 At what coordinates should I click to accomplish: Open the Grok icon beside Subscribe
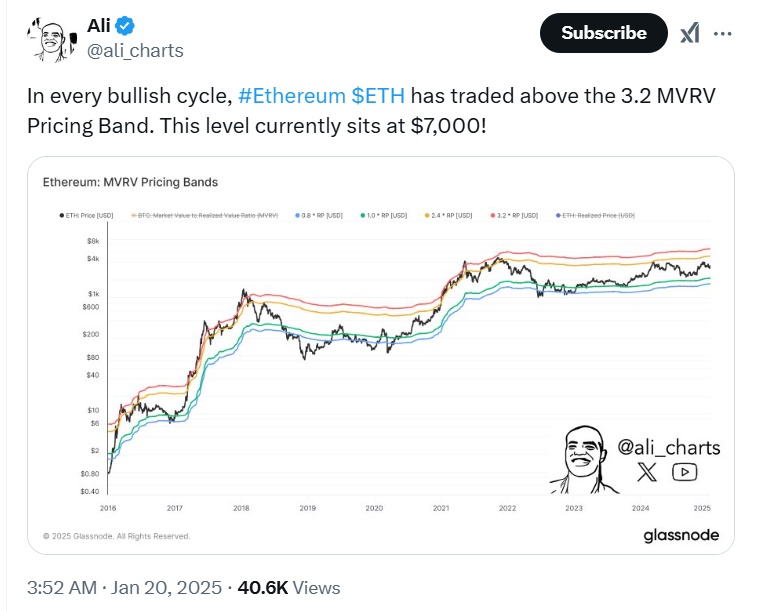tap(690, 33)
